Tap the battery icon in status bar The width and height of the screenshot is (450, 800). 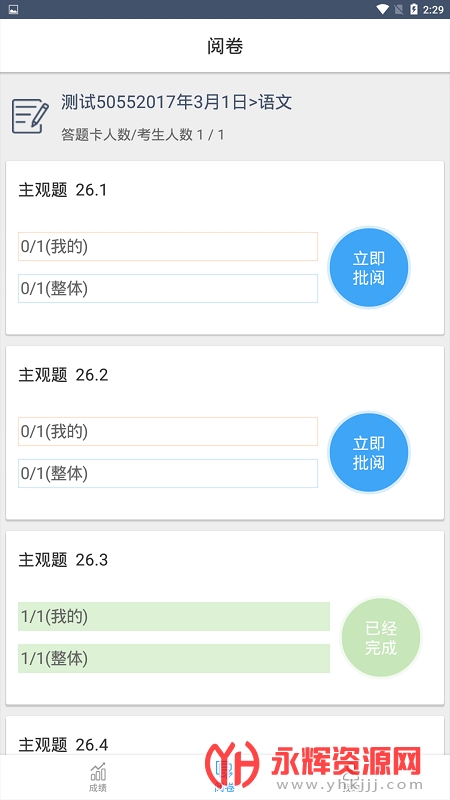414,9
